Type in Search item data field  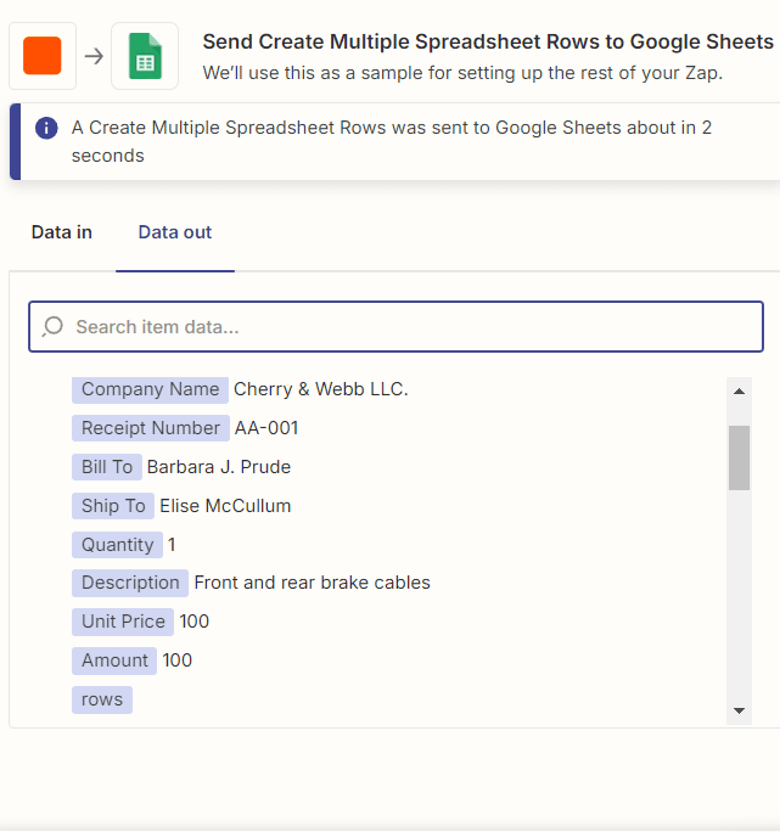[x=410, y=327]
